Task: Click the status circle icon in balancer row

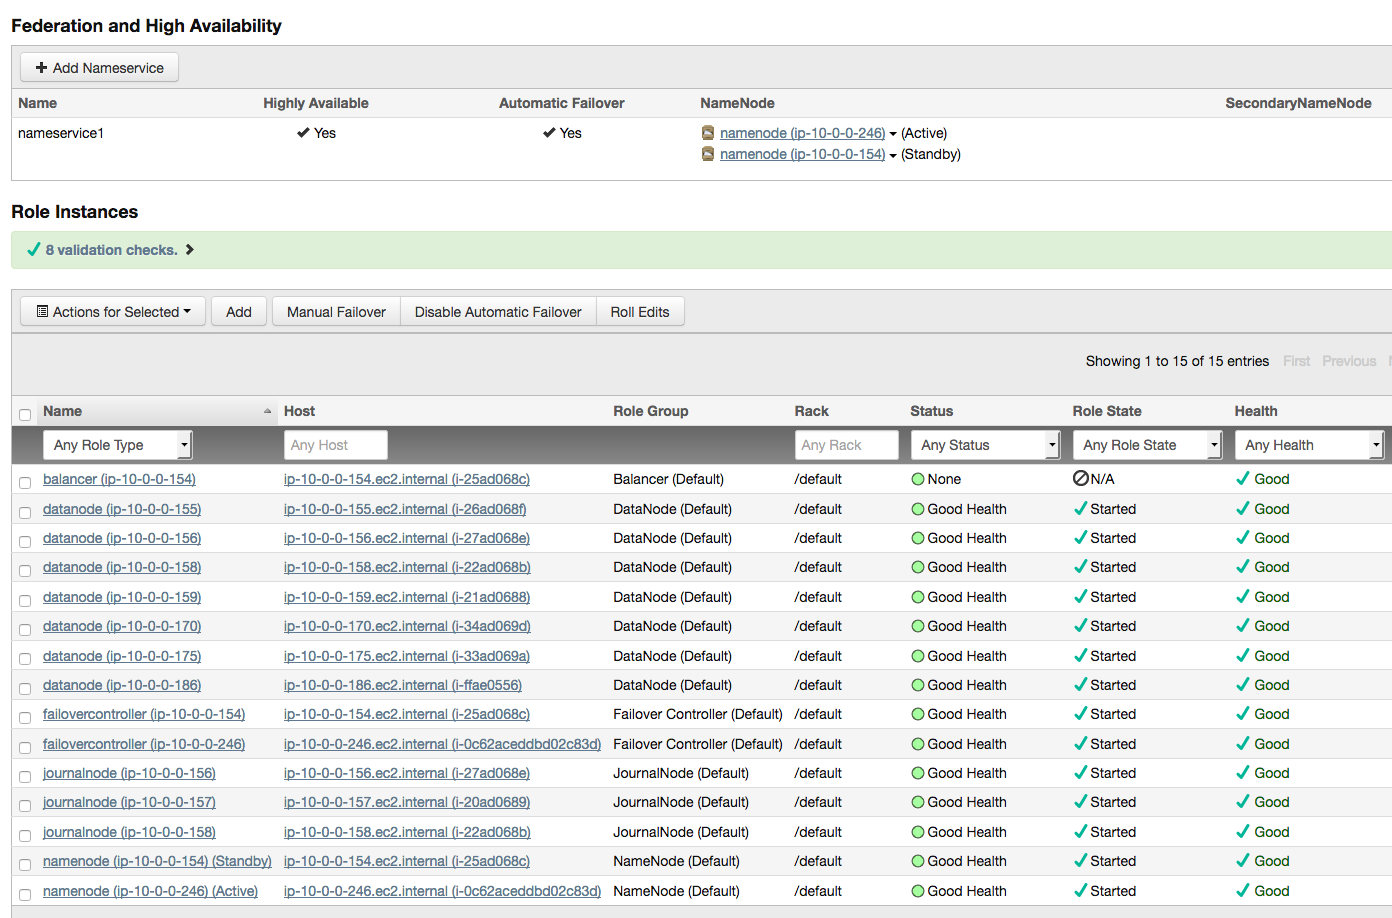Action: [918, 479]
